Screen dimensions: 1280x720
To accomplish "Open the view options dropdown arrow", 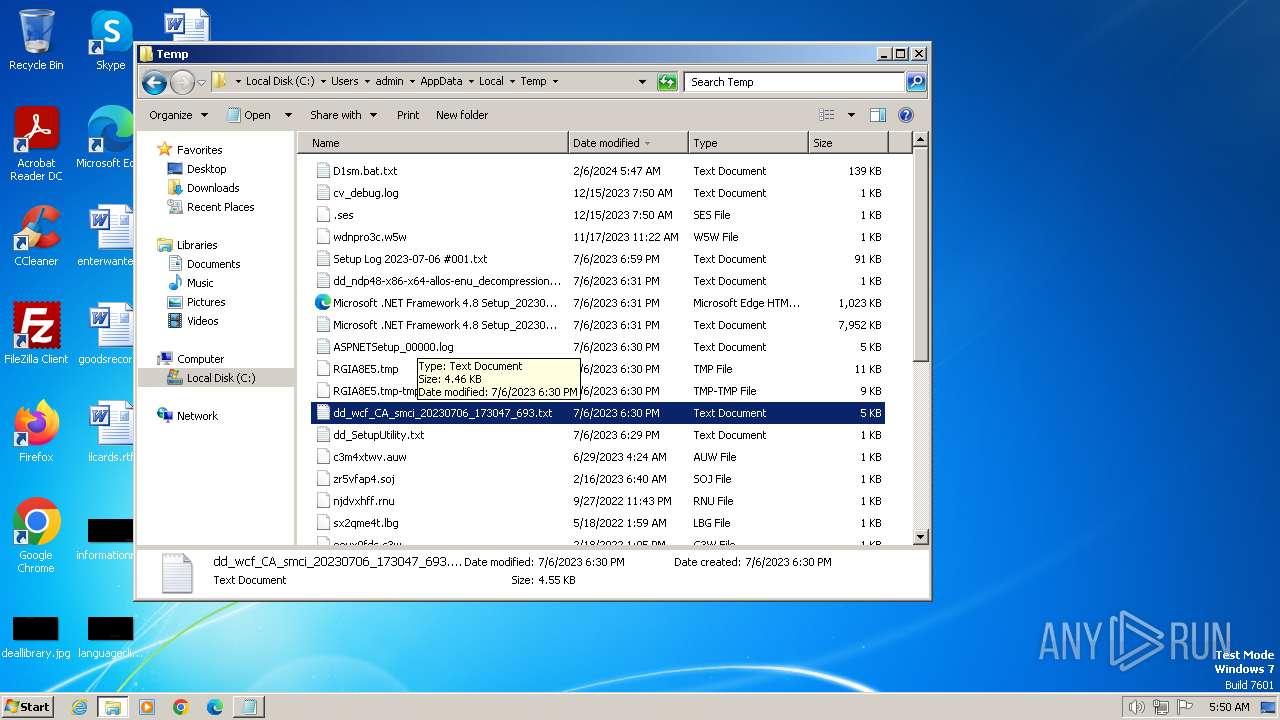I will click(x=851, y=115).
